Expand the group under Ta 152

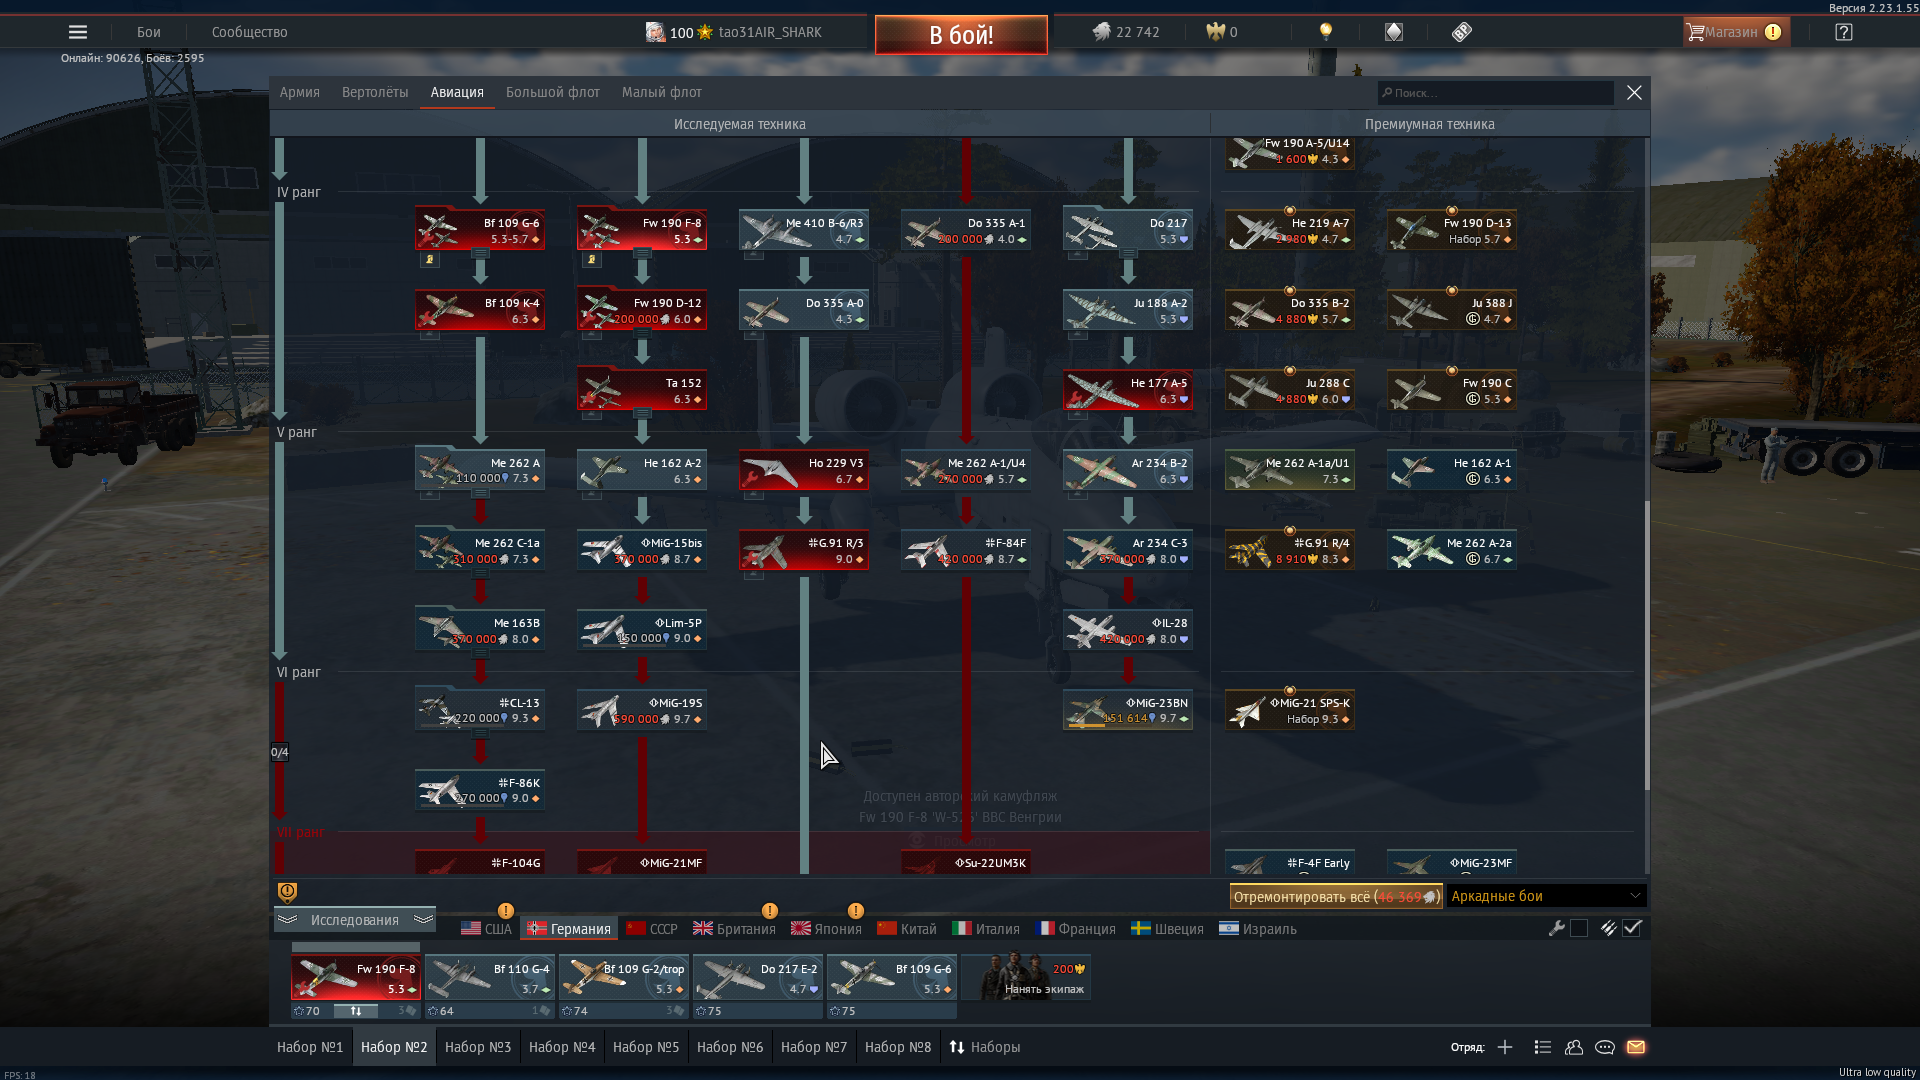(x=642, y=414)
